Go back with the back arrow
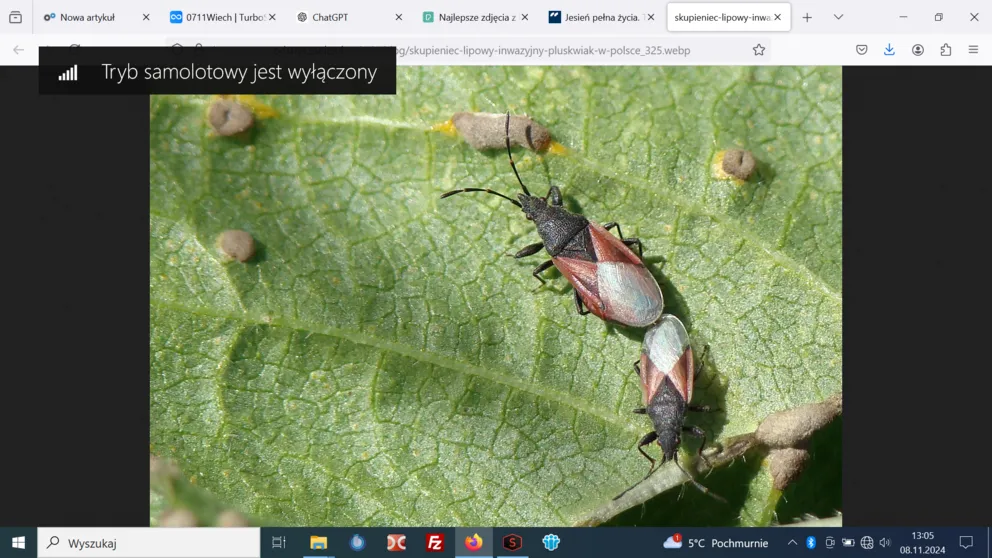Screen dimensions: 992x558 coord(18,49)
